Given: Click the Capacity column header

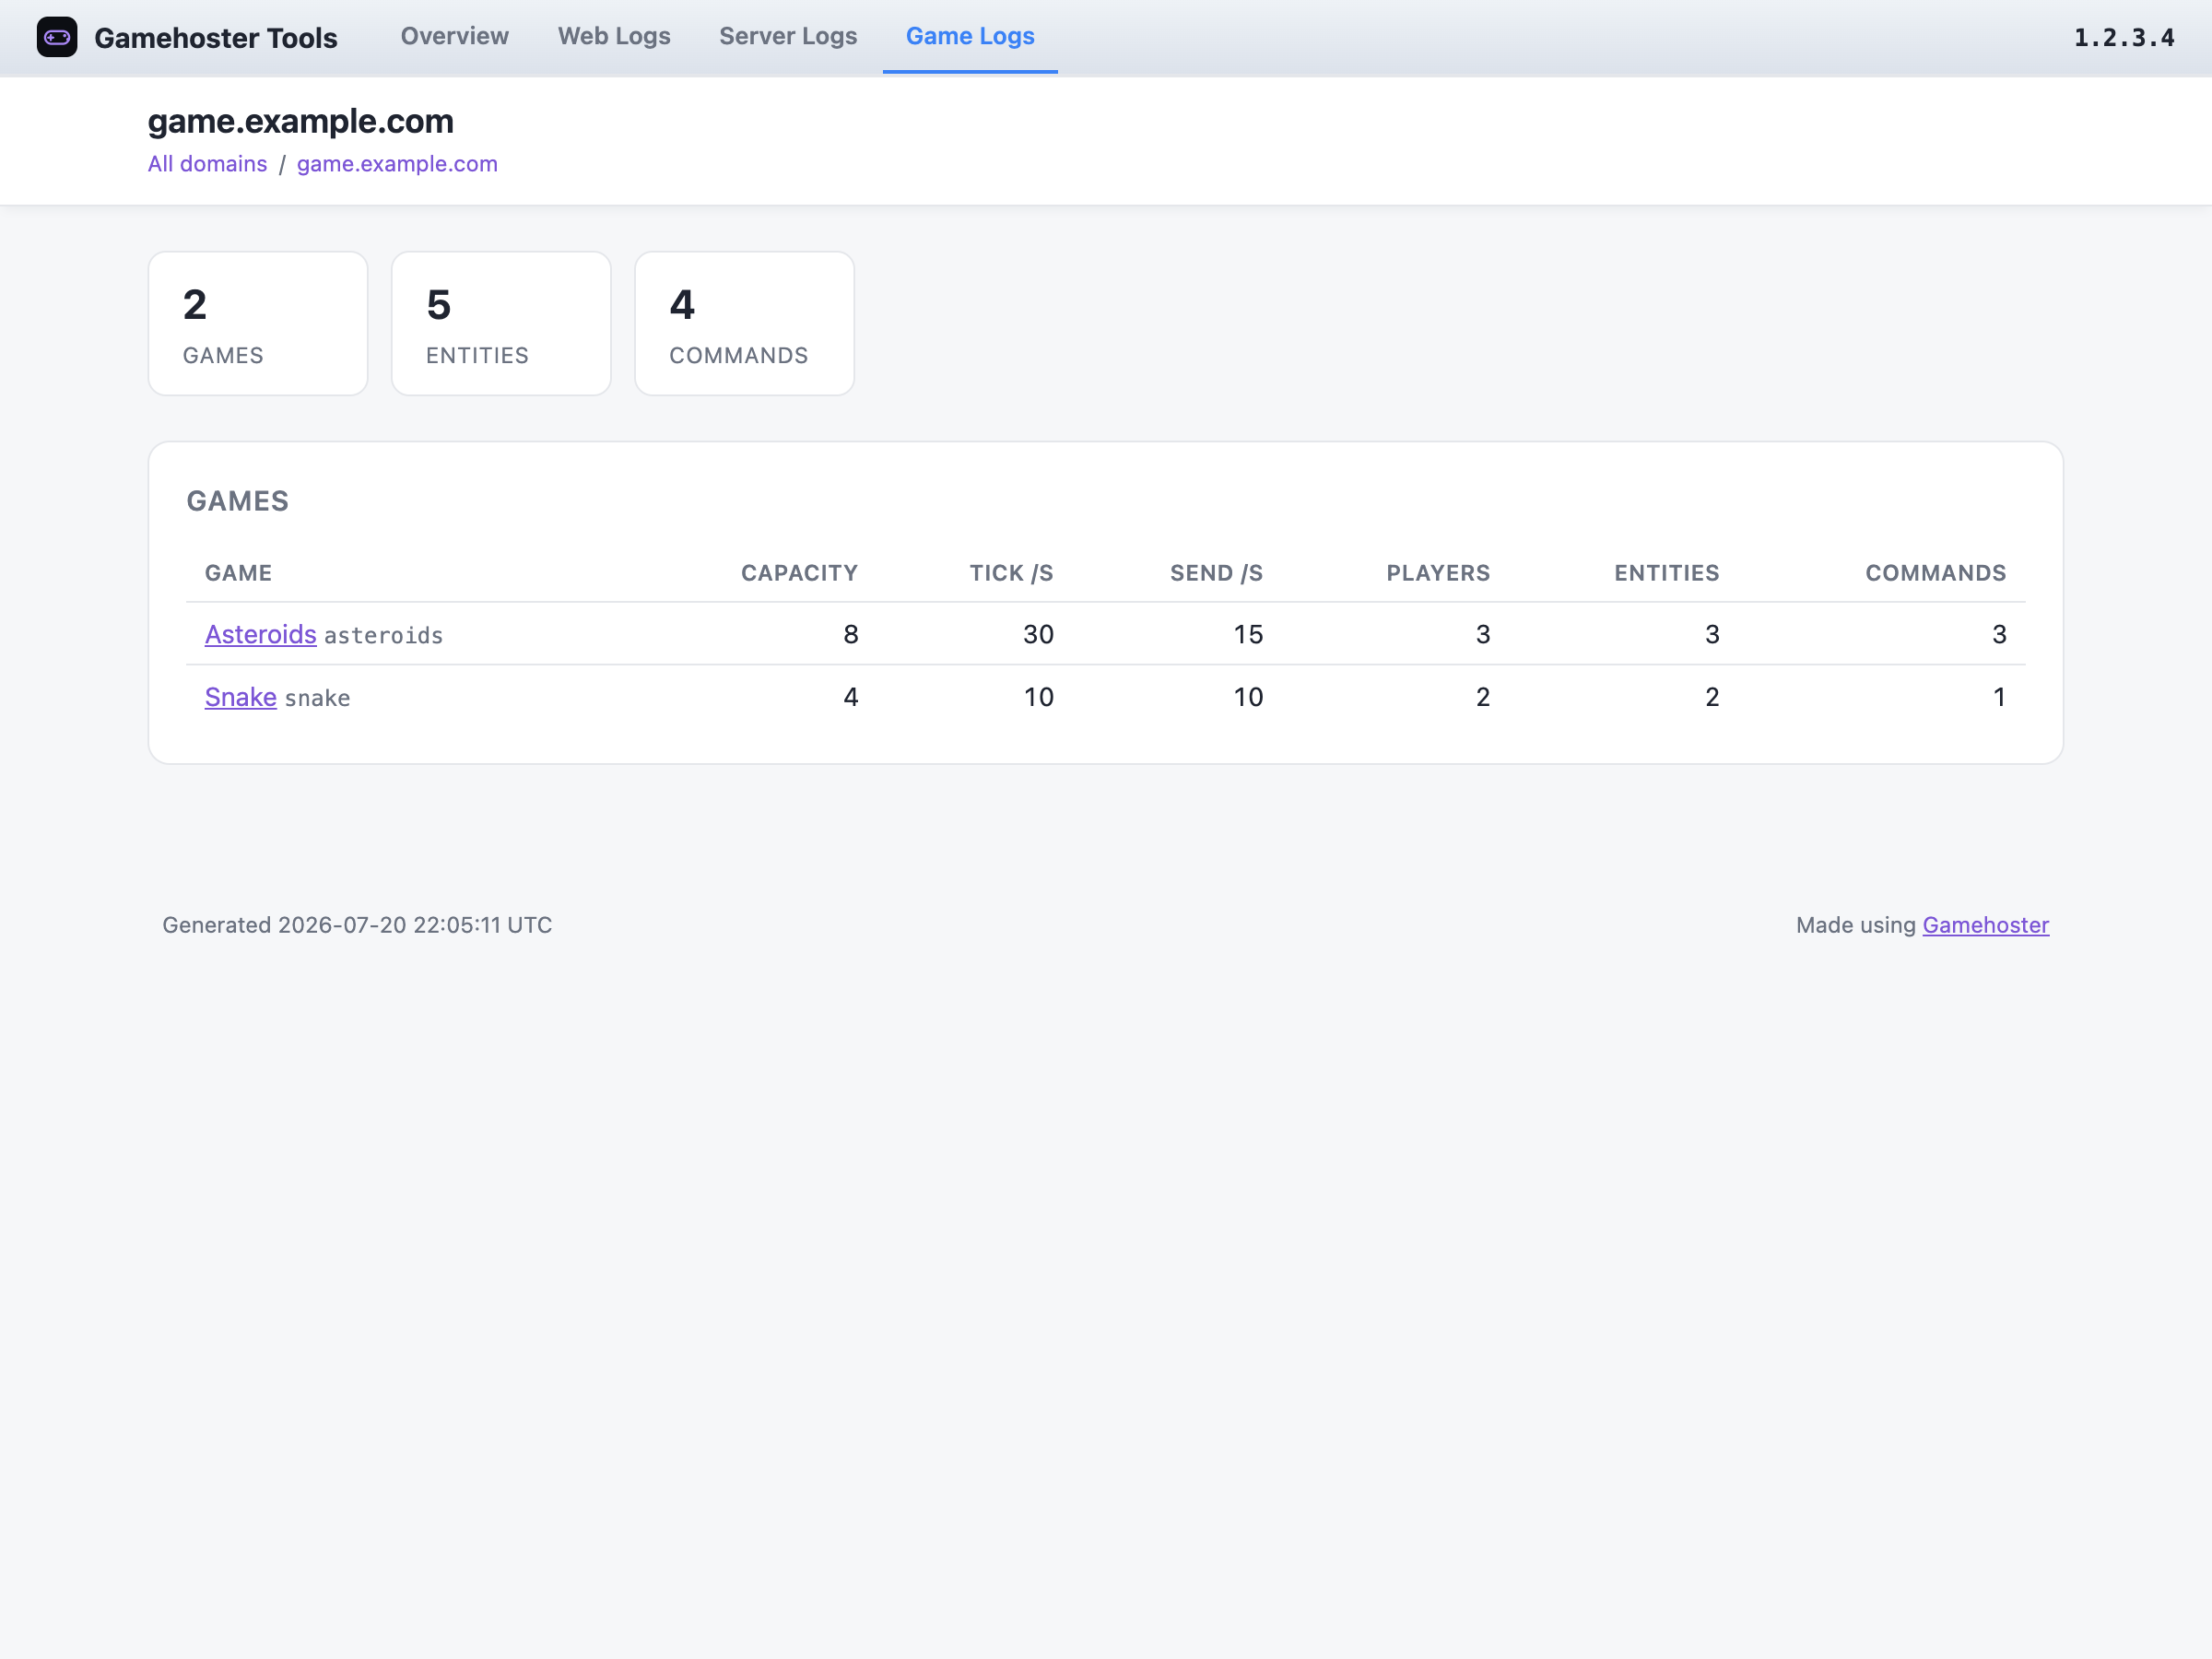Looking at the screenshot, I should click(x=800, y=573).
